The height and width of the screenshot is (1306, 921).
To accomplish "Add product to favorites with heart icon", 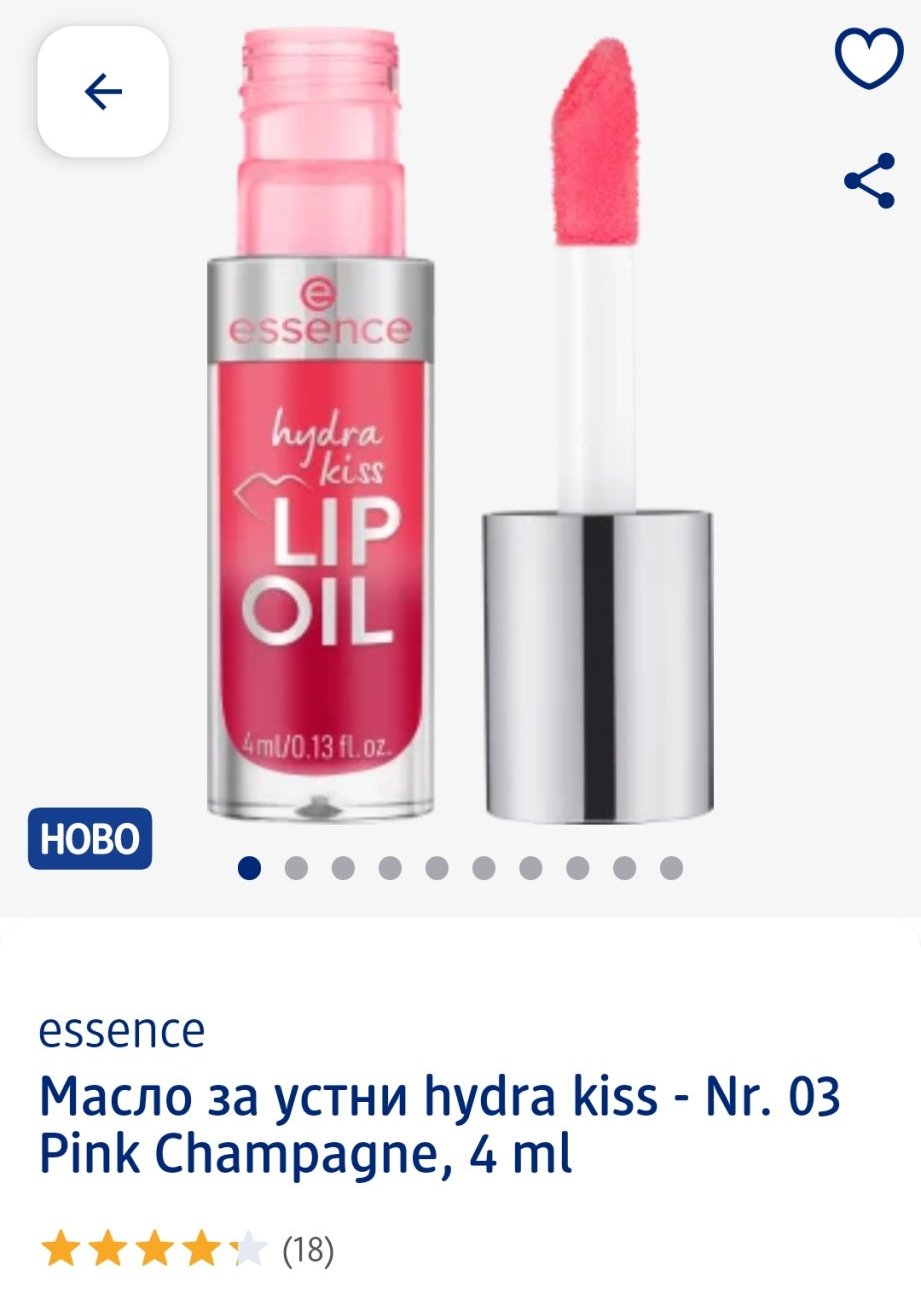I will pyautogui.click(x=869, y=58).
